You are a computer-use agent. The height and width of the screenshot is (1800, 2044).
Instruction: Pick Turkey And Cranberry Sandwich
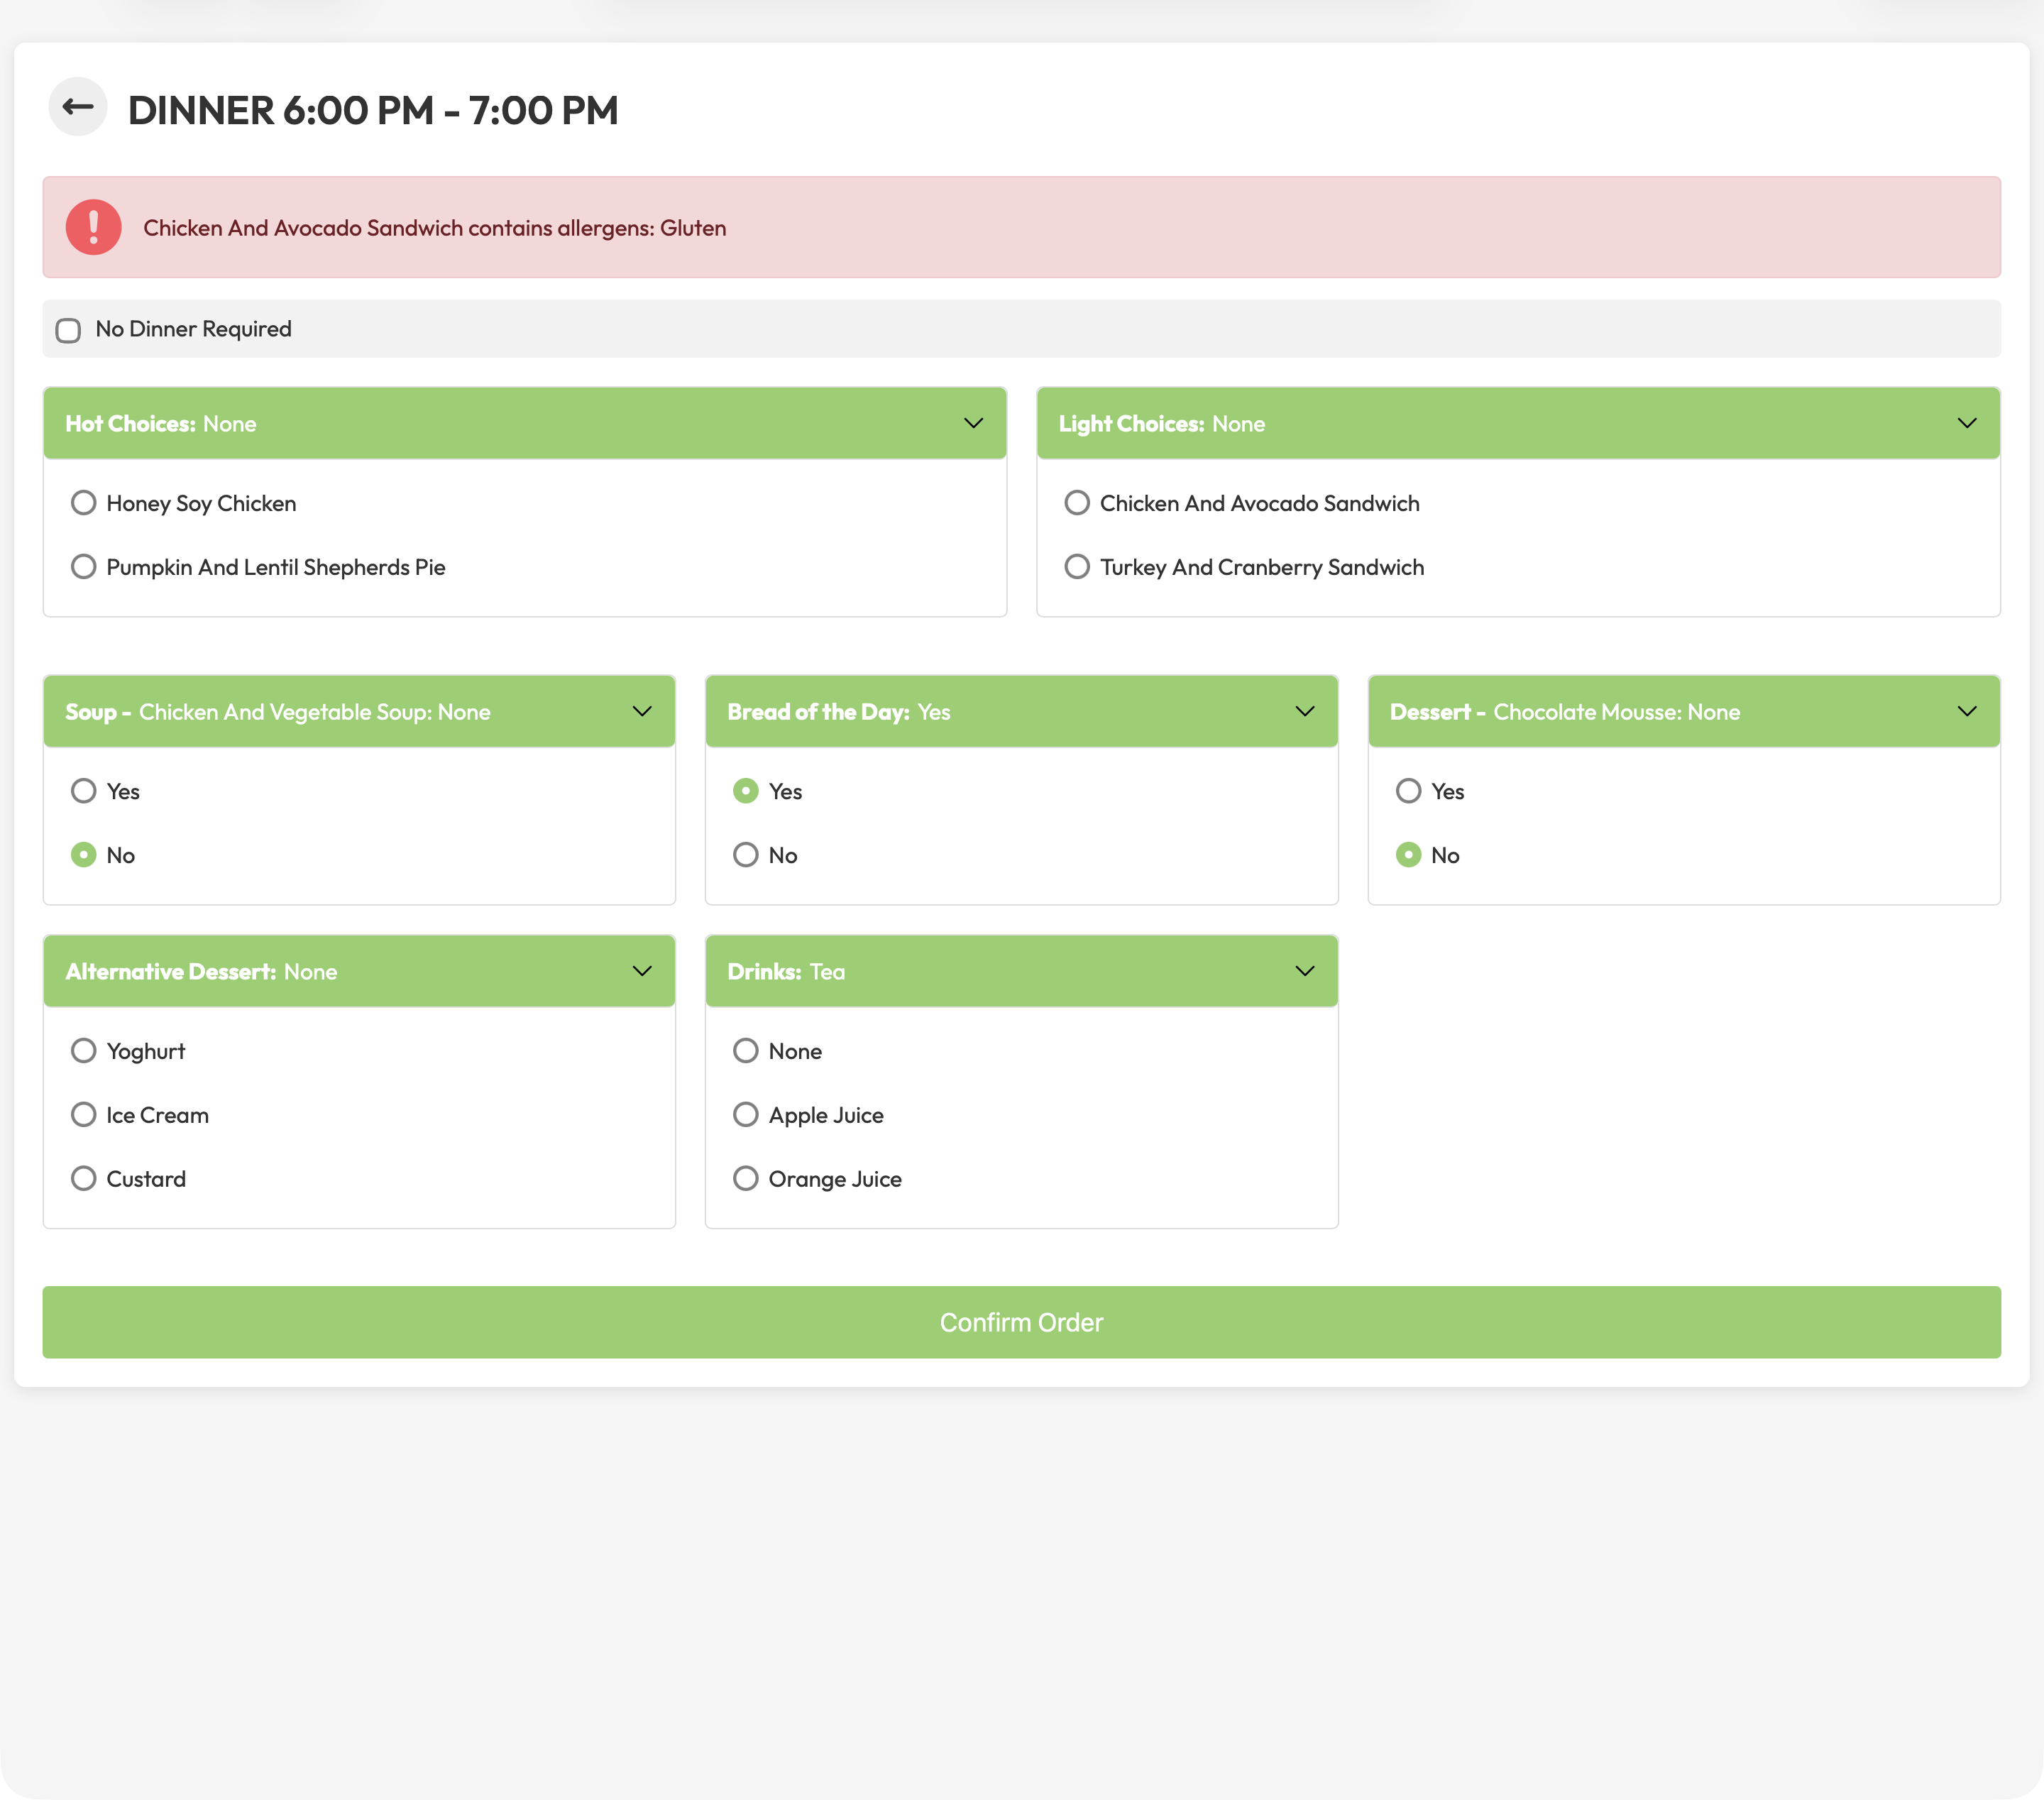1077,567
